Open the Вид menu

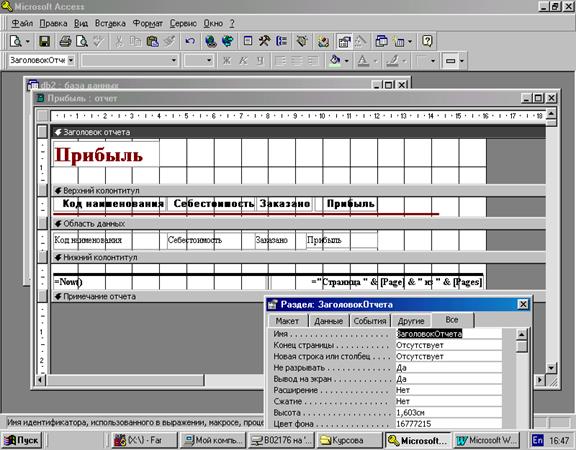[x=81, y=24]
